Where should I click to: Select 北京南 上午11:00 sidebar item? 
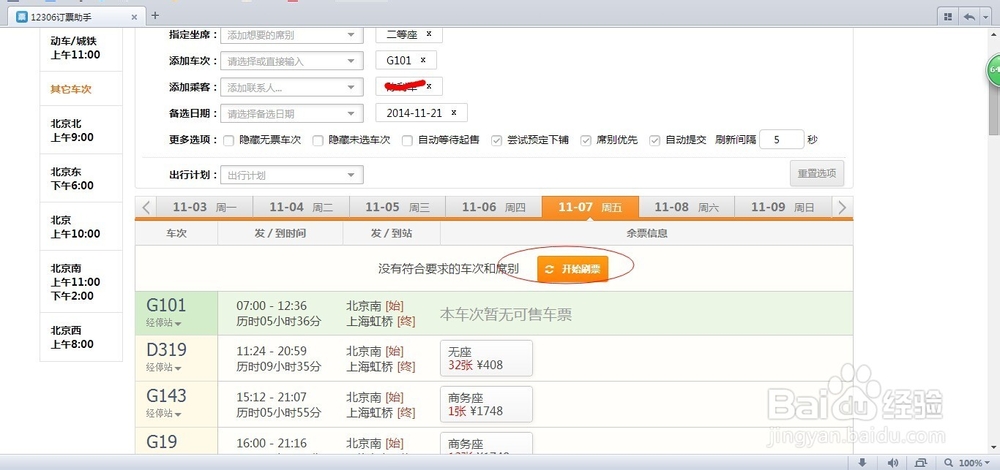81,282
